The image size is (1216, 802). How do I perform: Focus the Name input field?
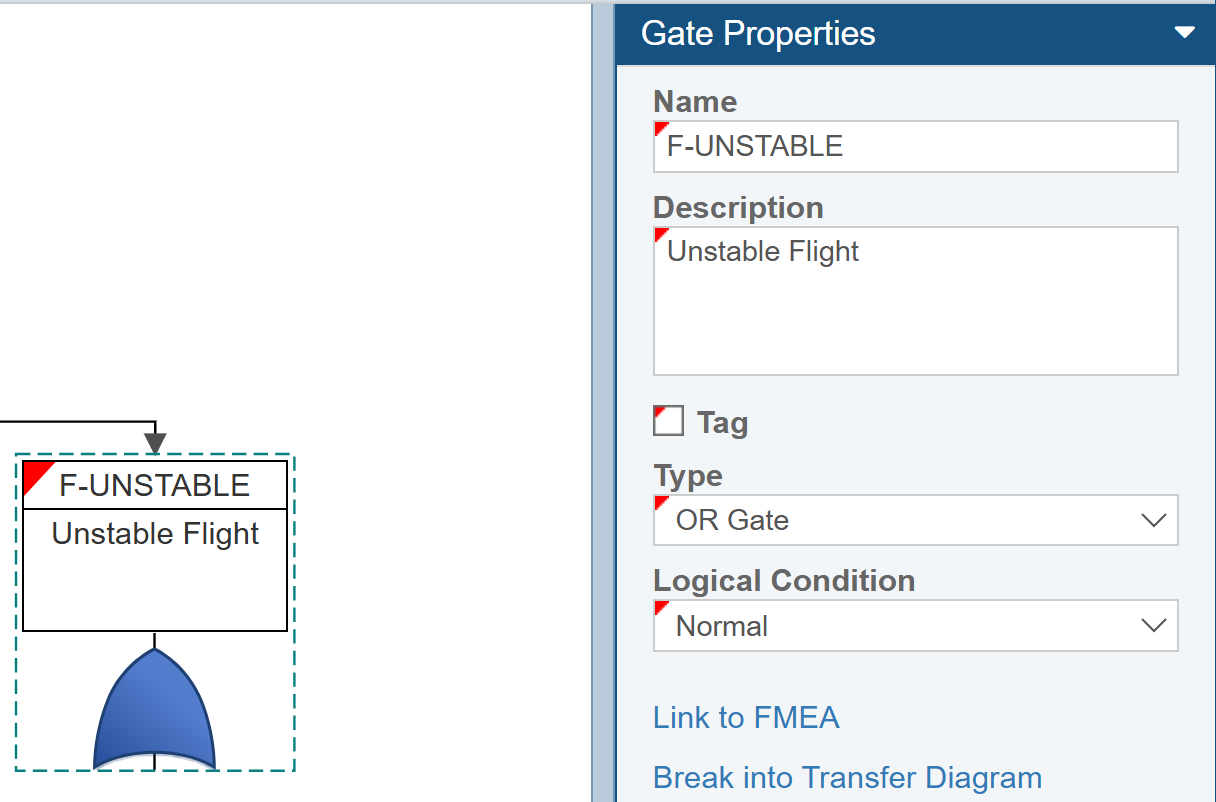click(x=915, y=146)
